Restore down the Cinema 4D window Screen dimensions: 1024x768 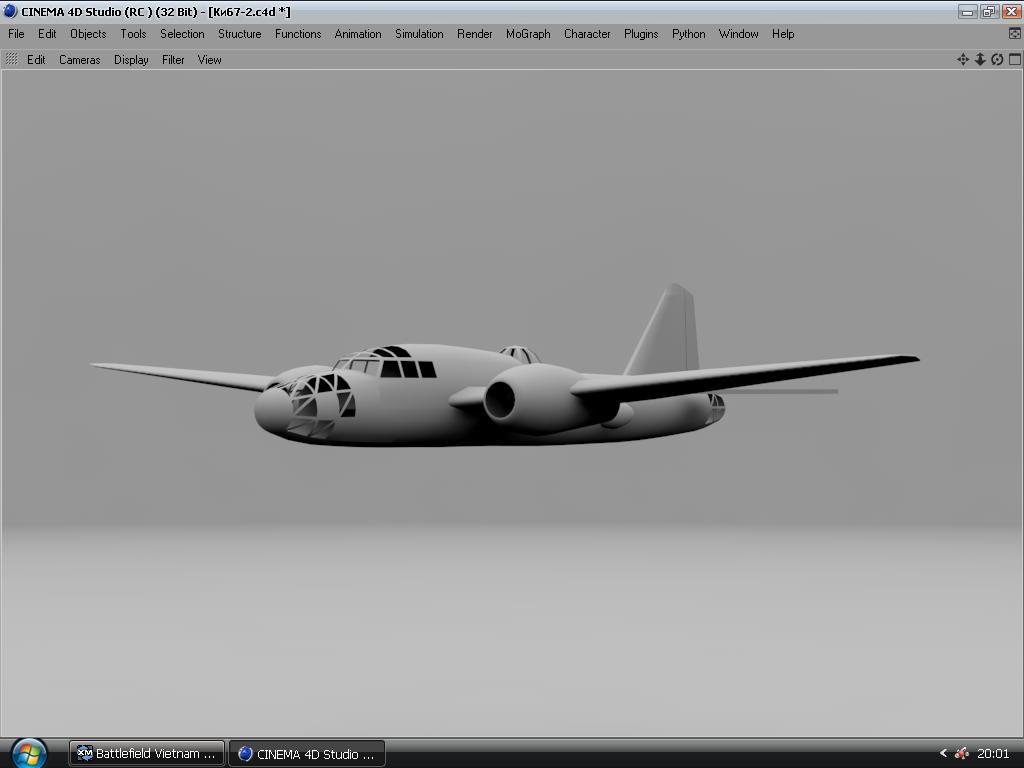[x=989, y=11]
